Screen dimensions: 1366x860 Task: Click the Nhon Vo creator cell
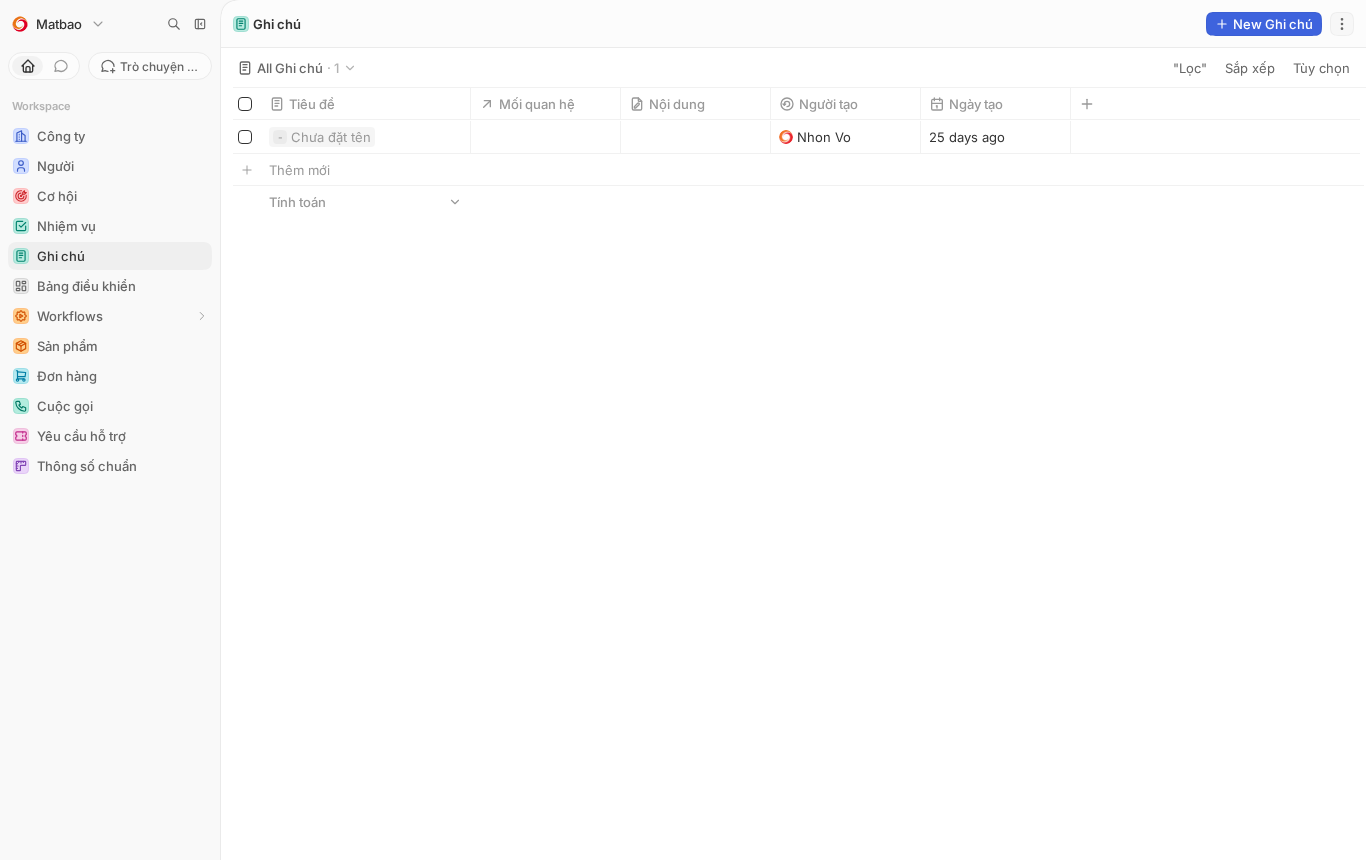[x=846, y=137]
